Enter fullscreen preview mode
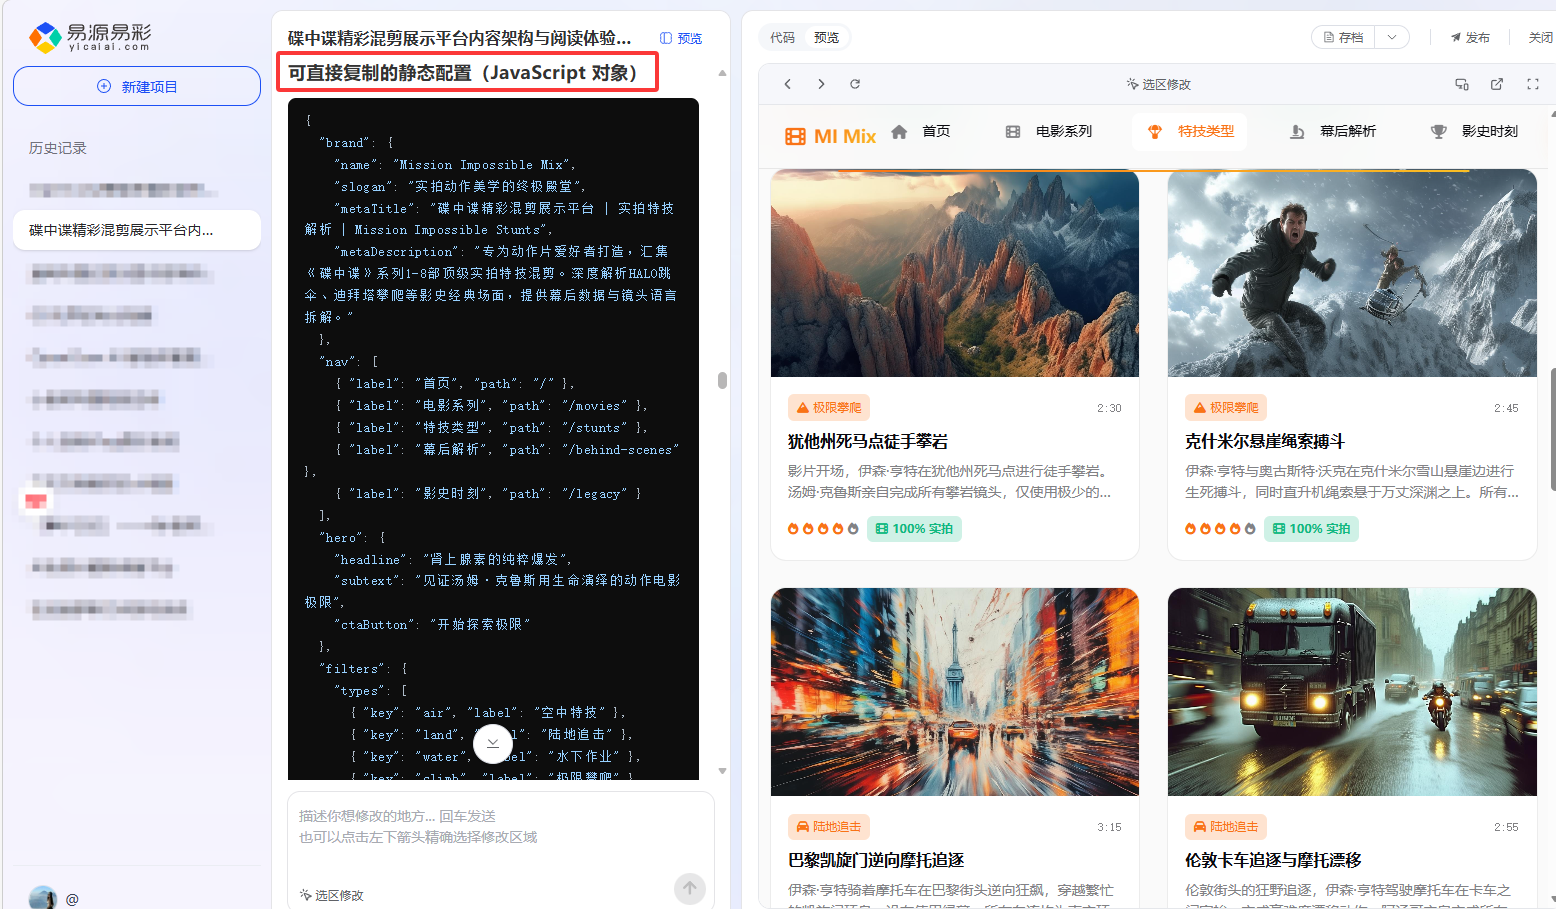This screenshot has width=1556, height=909. pyautogui.click(x=1532, y=84)
